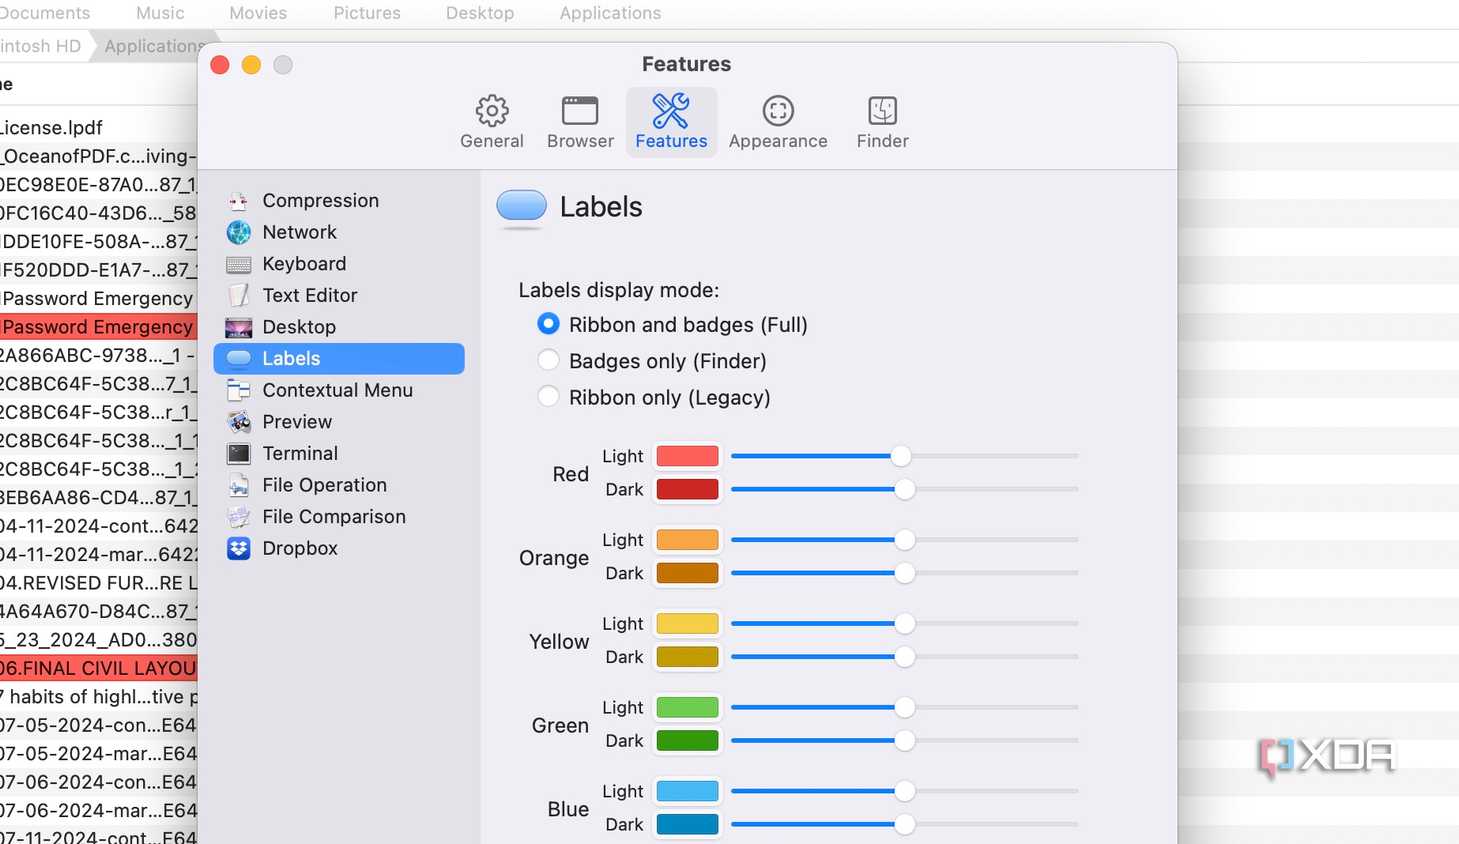Open File Comparison settings
Viewport: 1459px width, 844px height.
click(x=339, y=517)
